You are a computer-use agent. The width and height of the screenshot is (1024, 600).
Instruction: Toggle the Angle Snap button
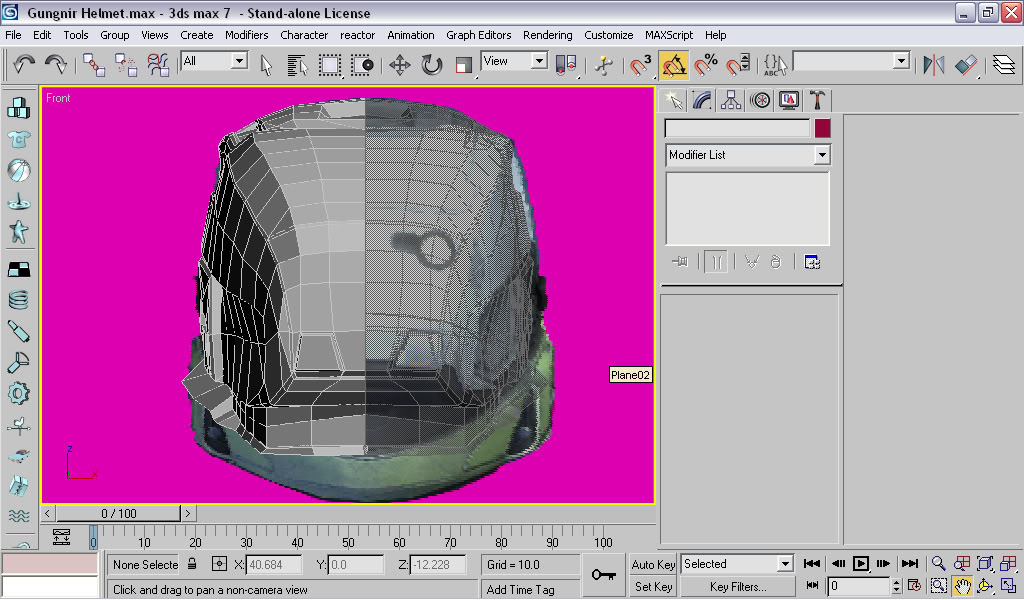coord(674,65)
